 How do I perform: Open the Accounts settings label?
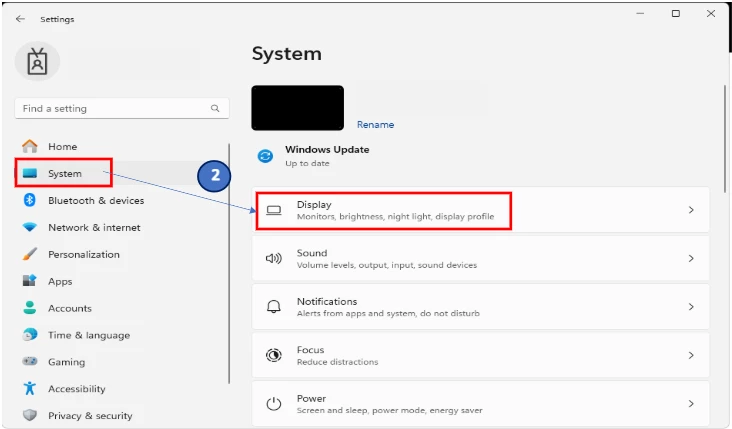click(70, 308)
